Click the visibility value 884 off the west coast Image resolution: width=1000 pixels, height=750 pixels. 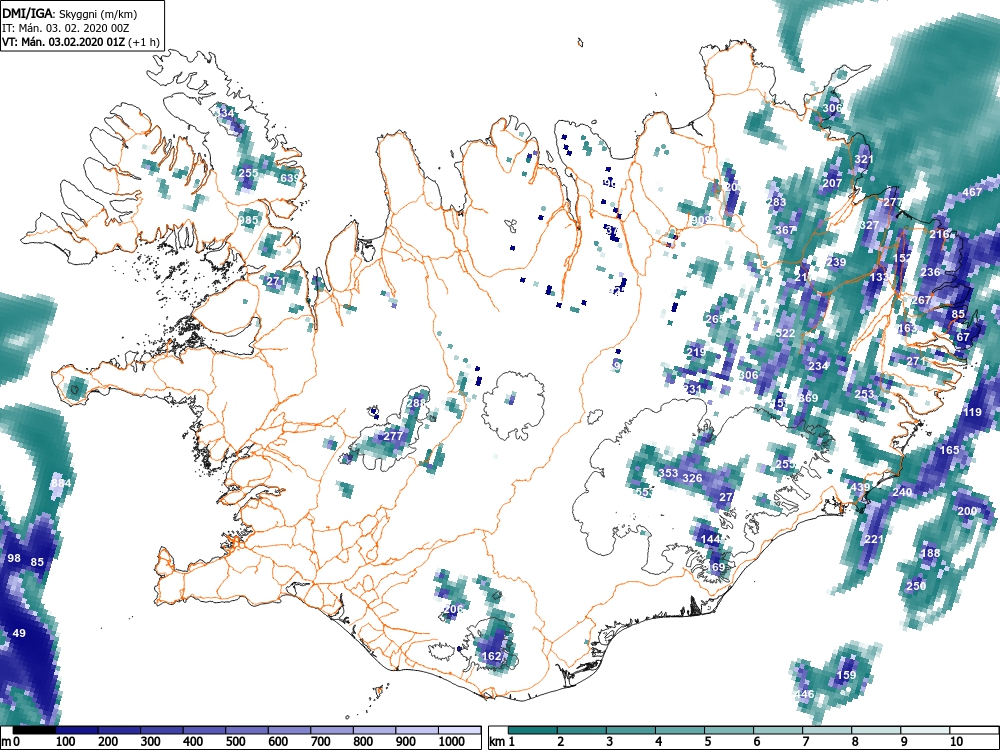click(61, 483)
